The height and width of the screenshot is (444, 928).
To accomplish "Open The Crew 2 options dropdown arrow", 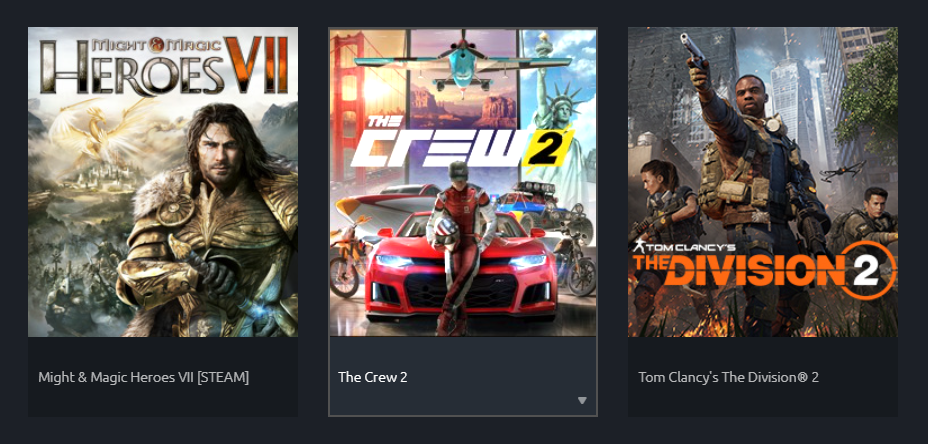I will coord(582,400).
